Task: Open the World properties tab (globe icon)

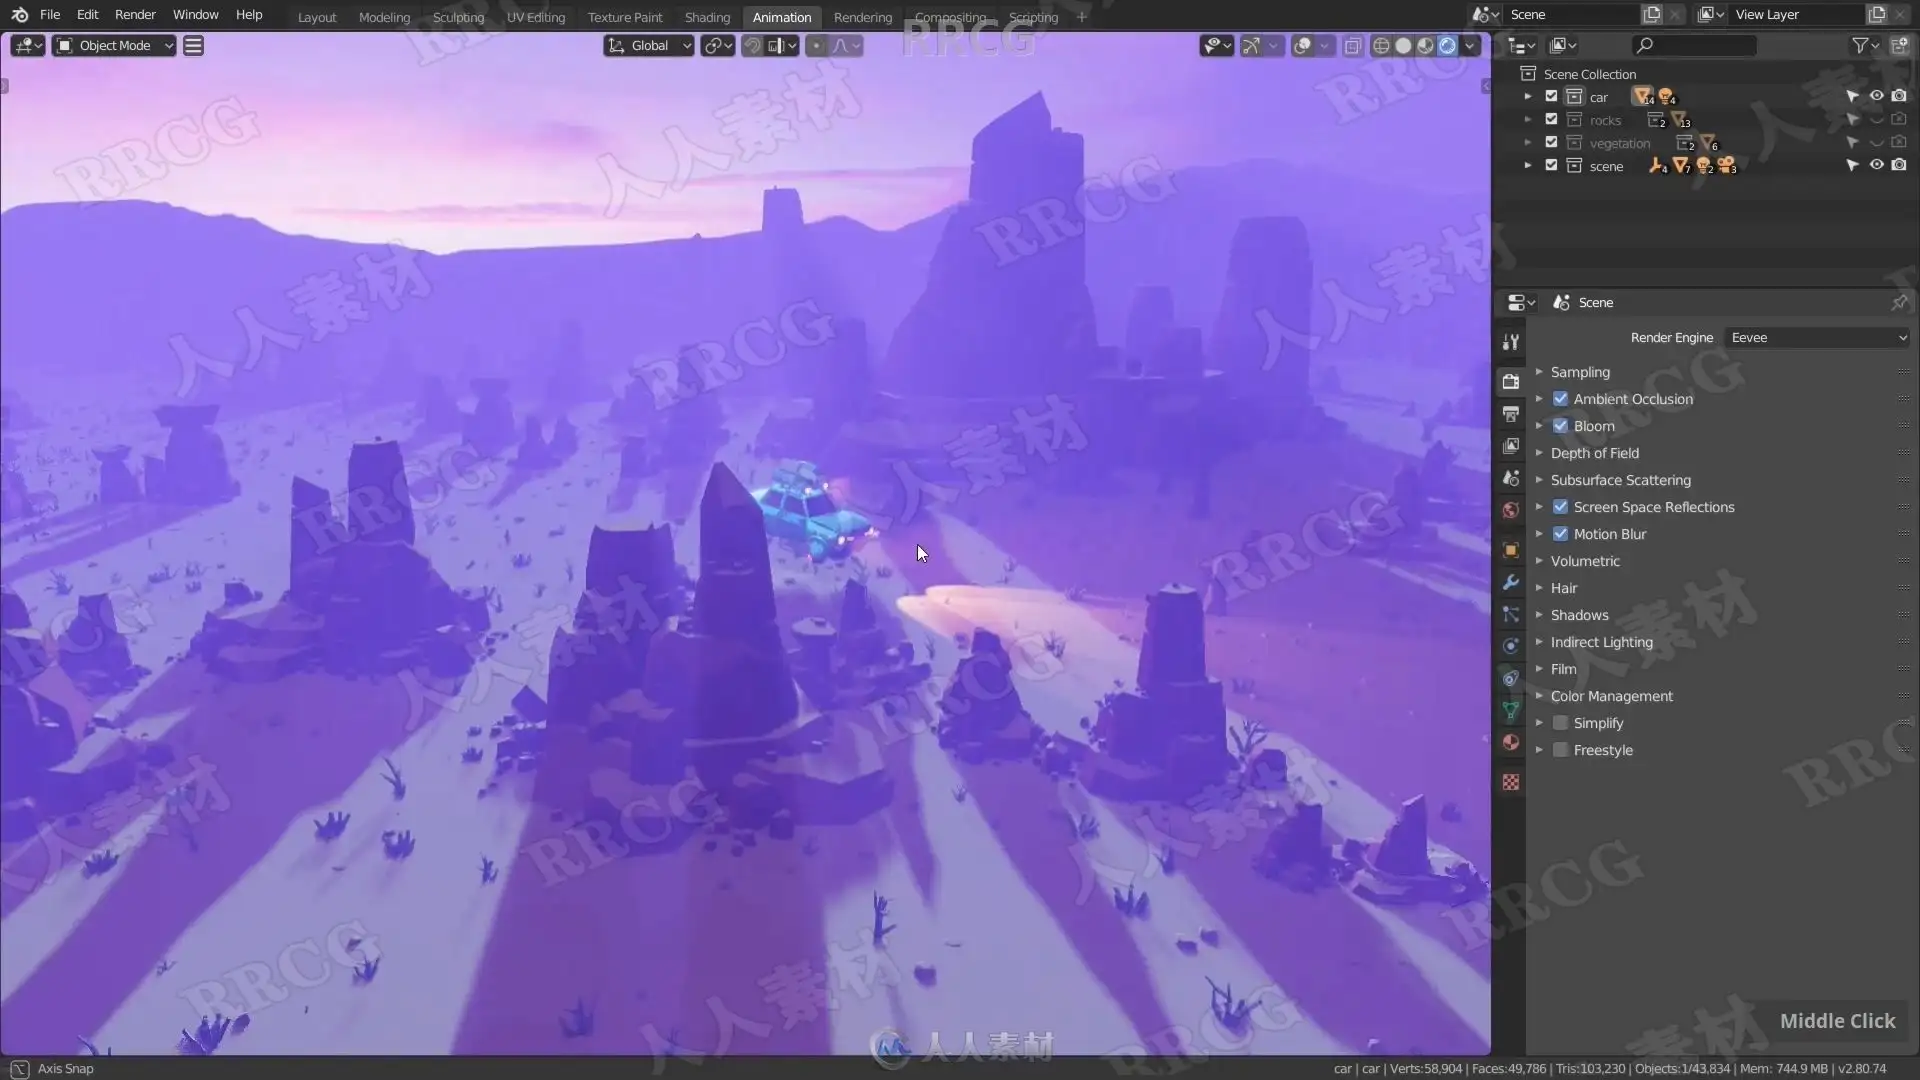Action: 1511,510
